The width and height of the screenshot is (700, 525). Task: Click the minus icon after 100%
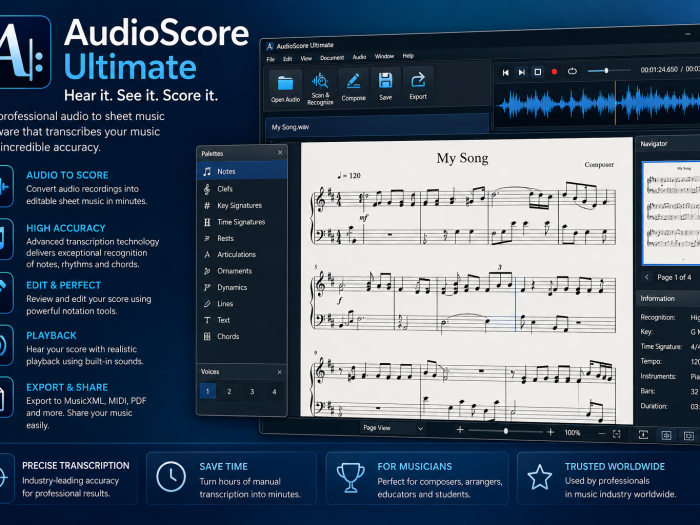click(602, 433)
